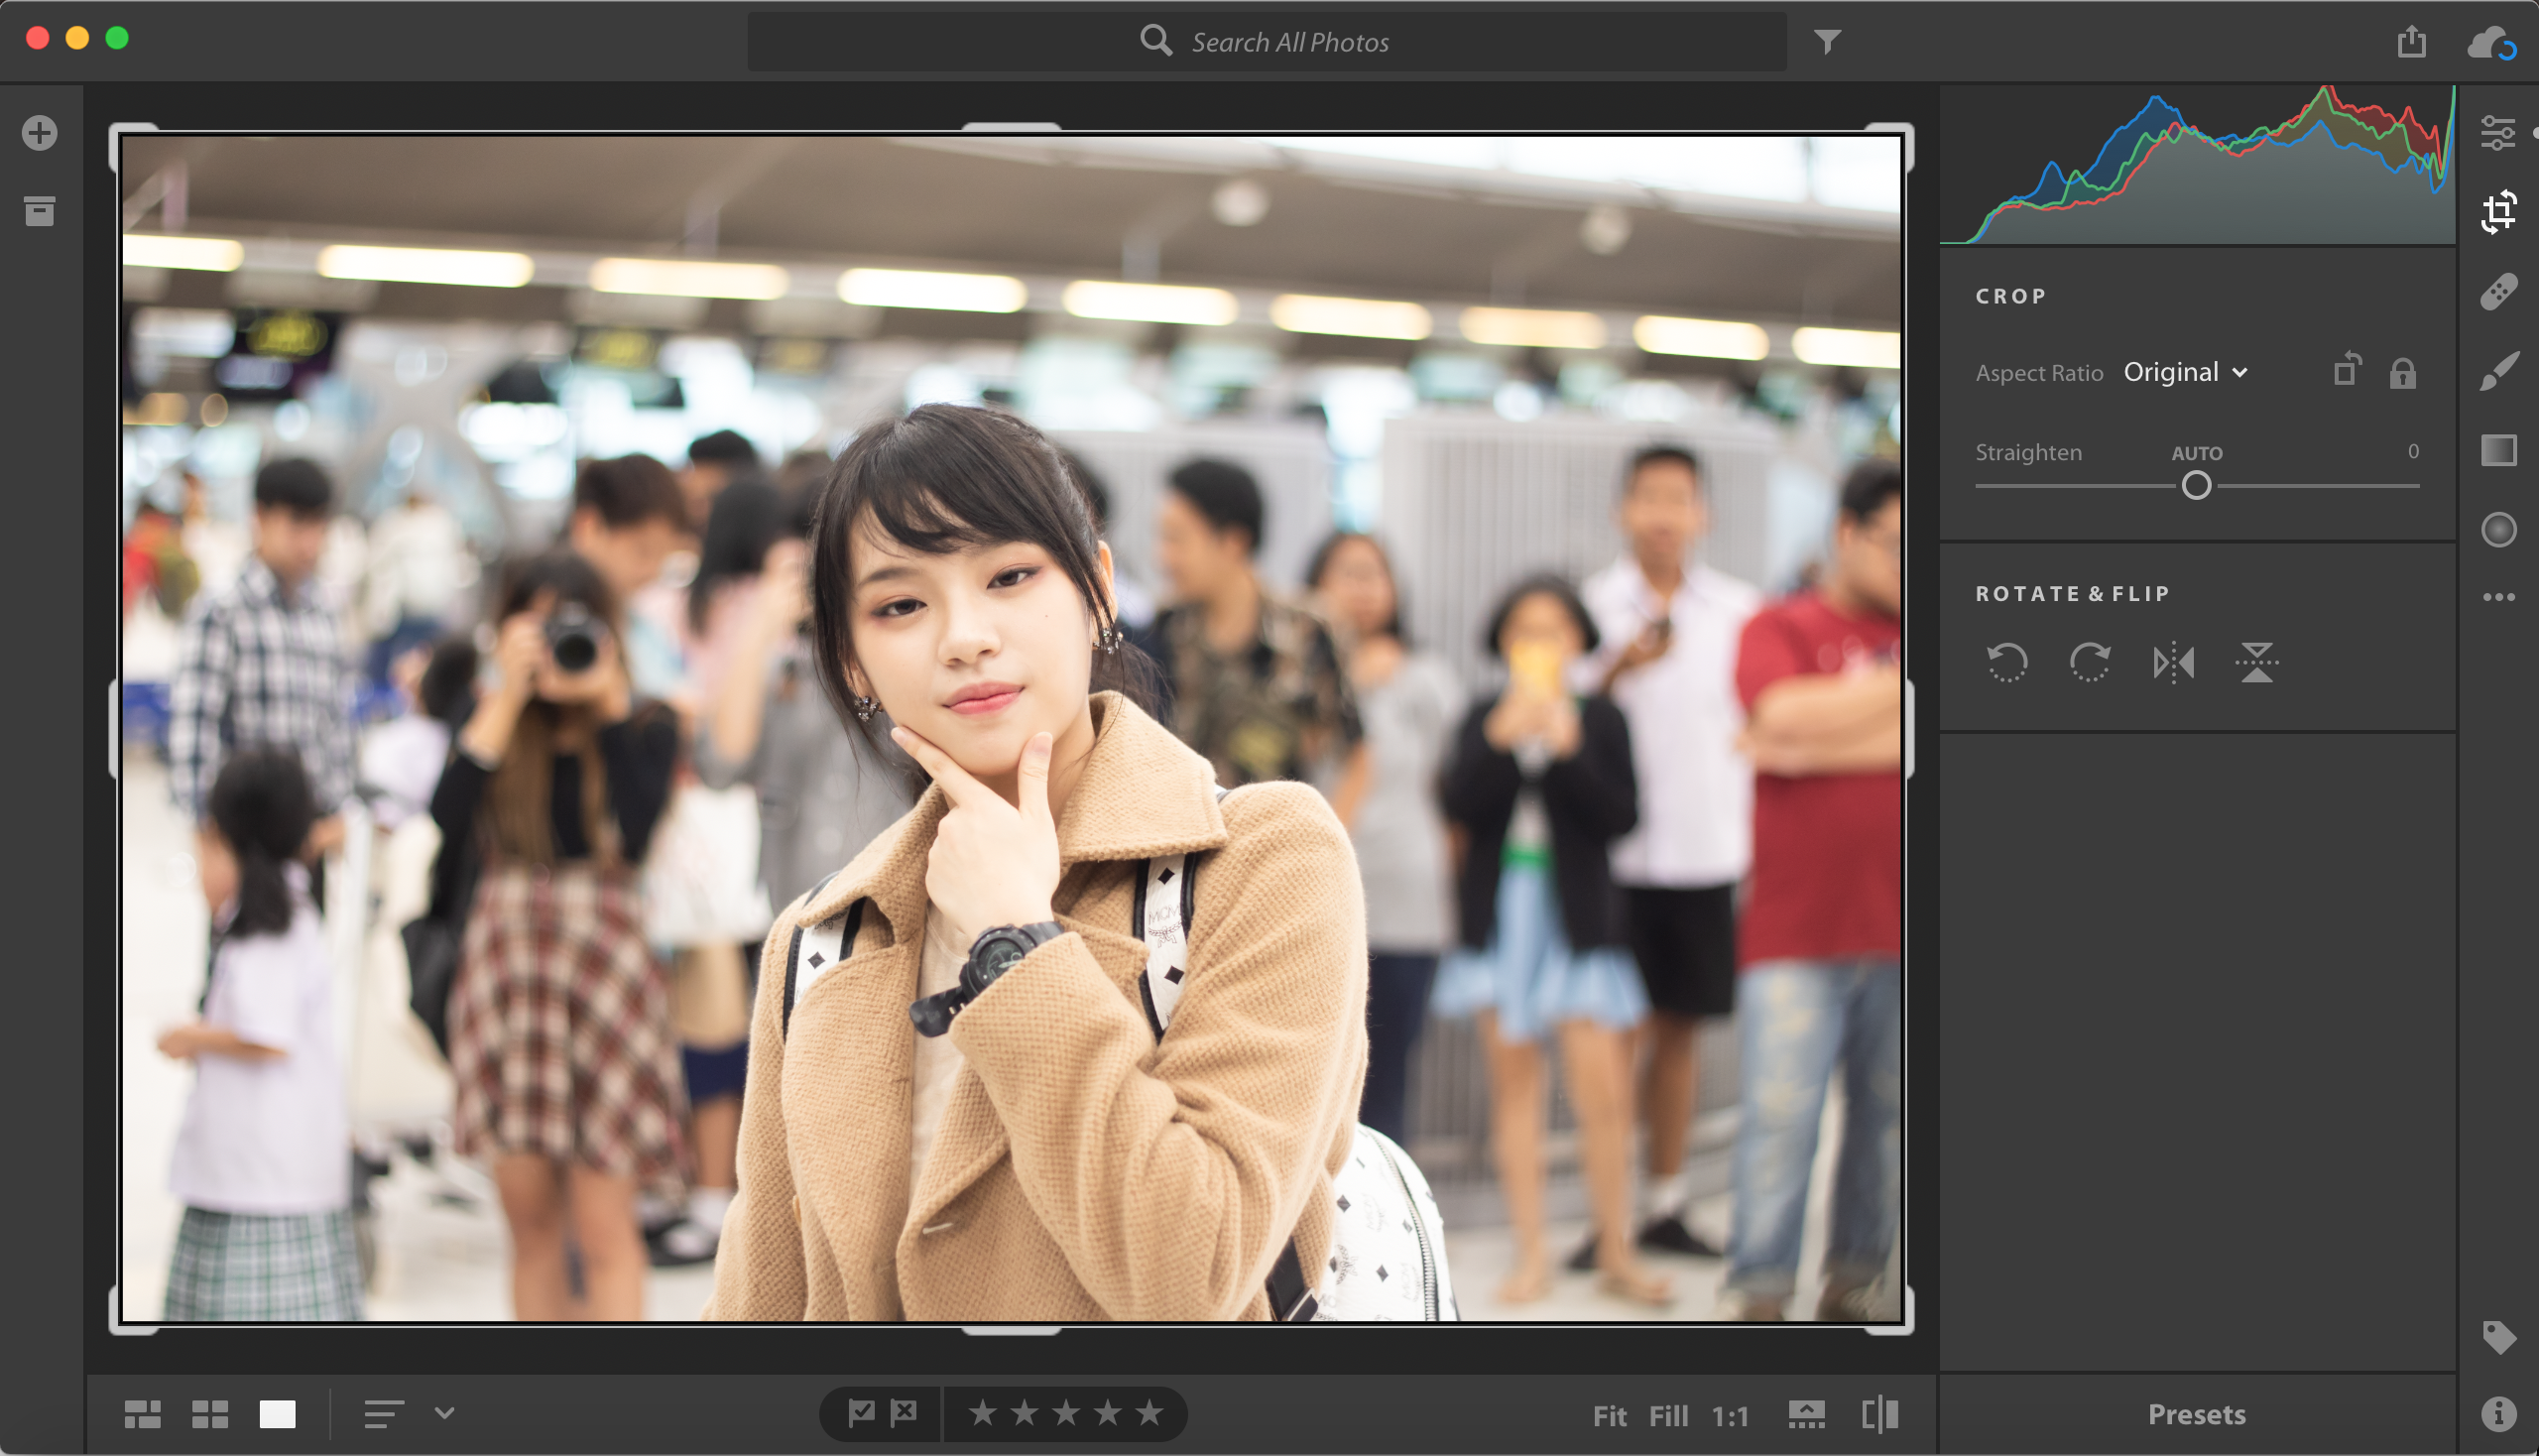2539x1456 pixels.
Task: Click Fit zoom option
Action: tap(1609, 1416)
